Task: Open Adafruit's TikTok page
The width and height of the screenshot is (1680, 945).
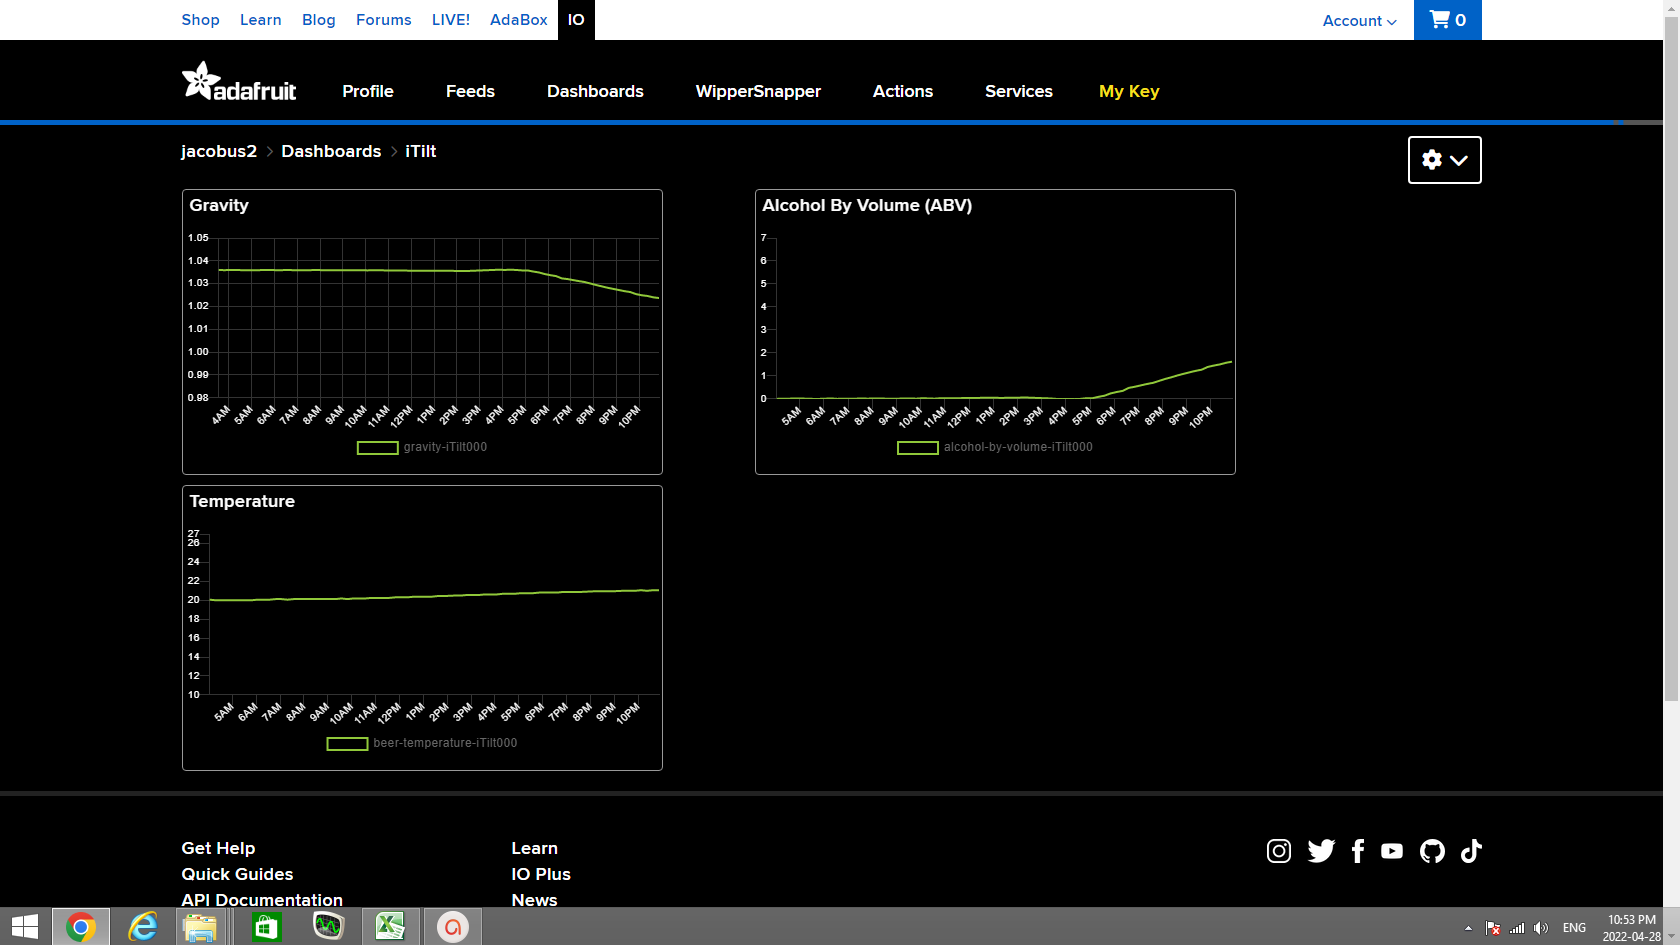Action: [1471, 851]
